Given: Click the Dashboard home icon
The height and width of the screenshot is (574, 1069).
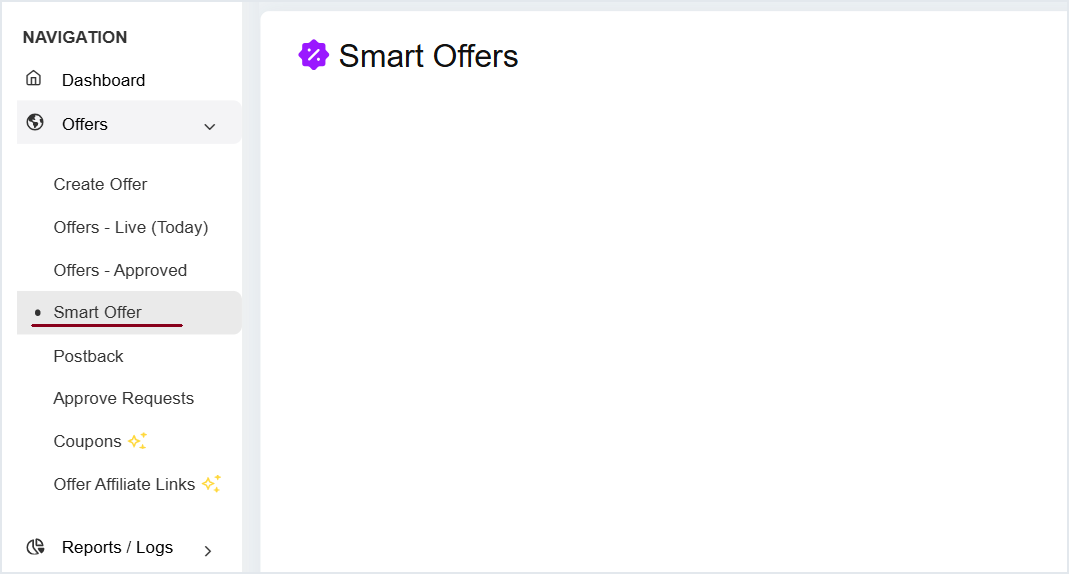Looking at the screenshot, I should pos(34,78).
